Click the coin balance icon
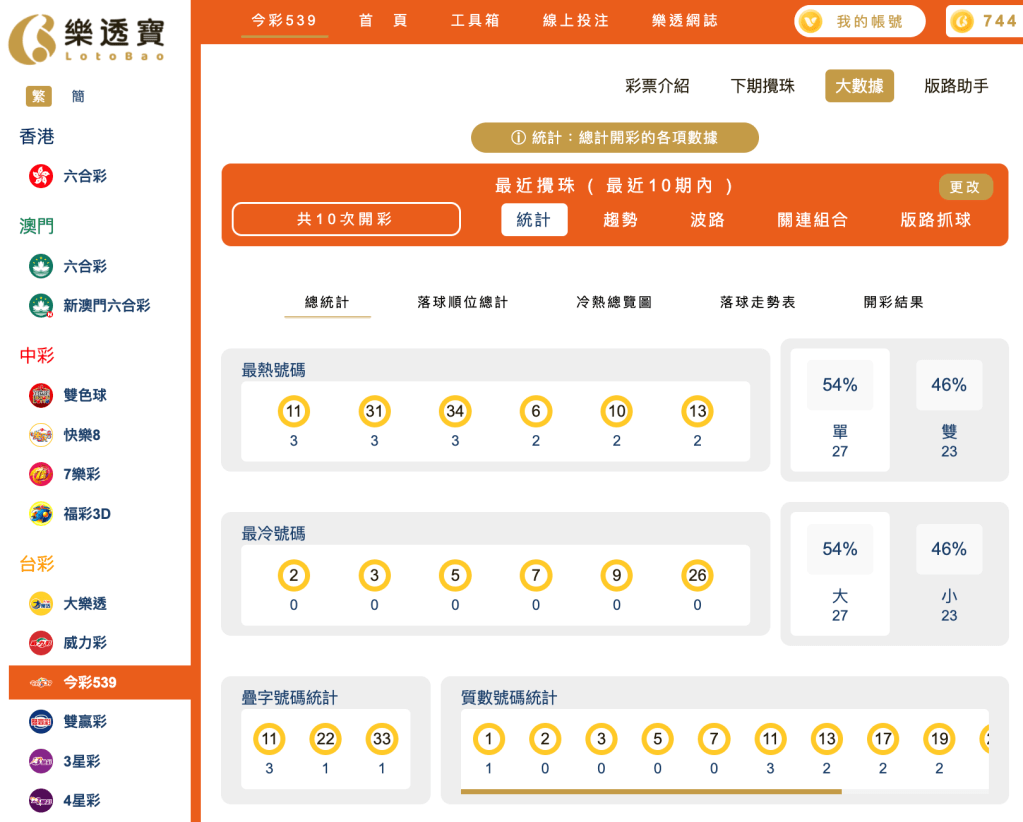The image size is (1023, 822). 962,22
